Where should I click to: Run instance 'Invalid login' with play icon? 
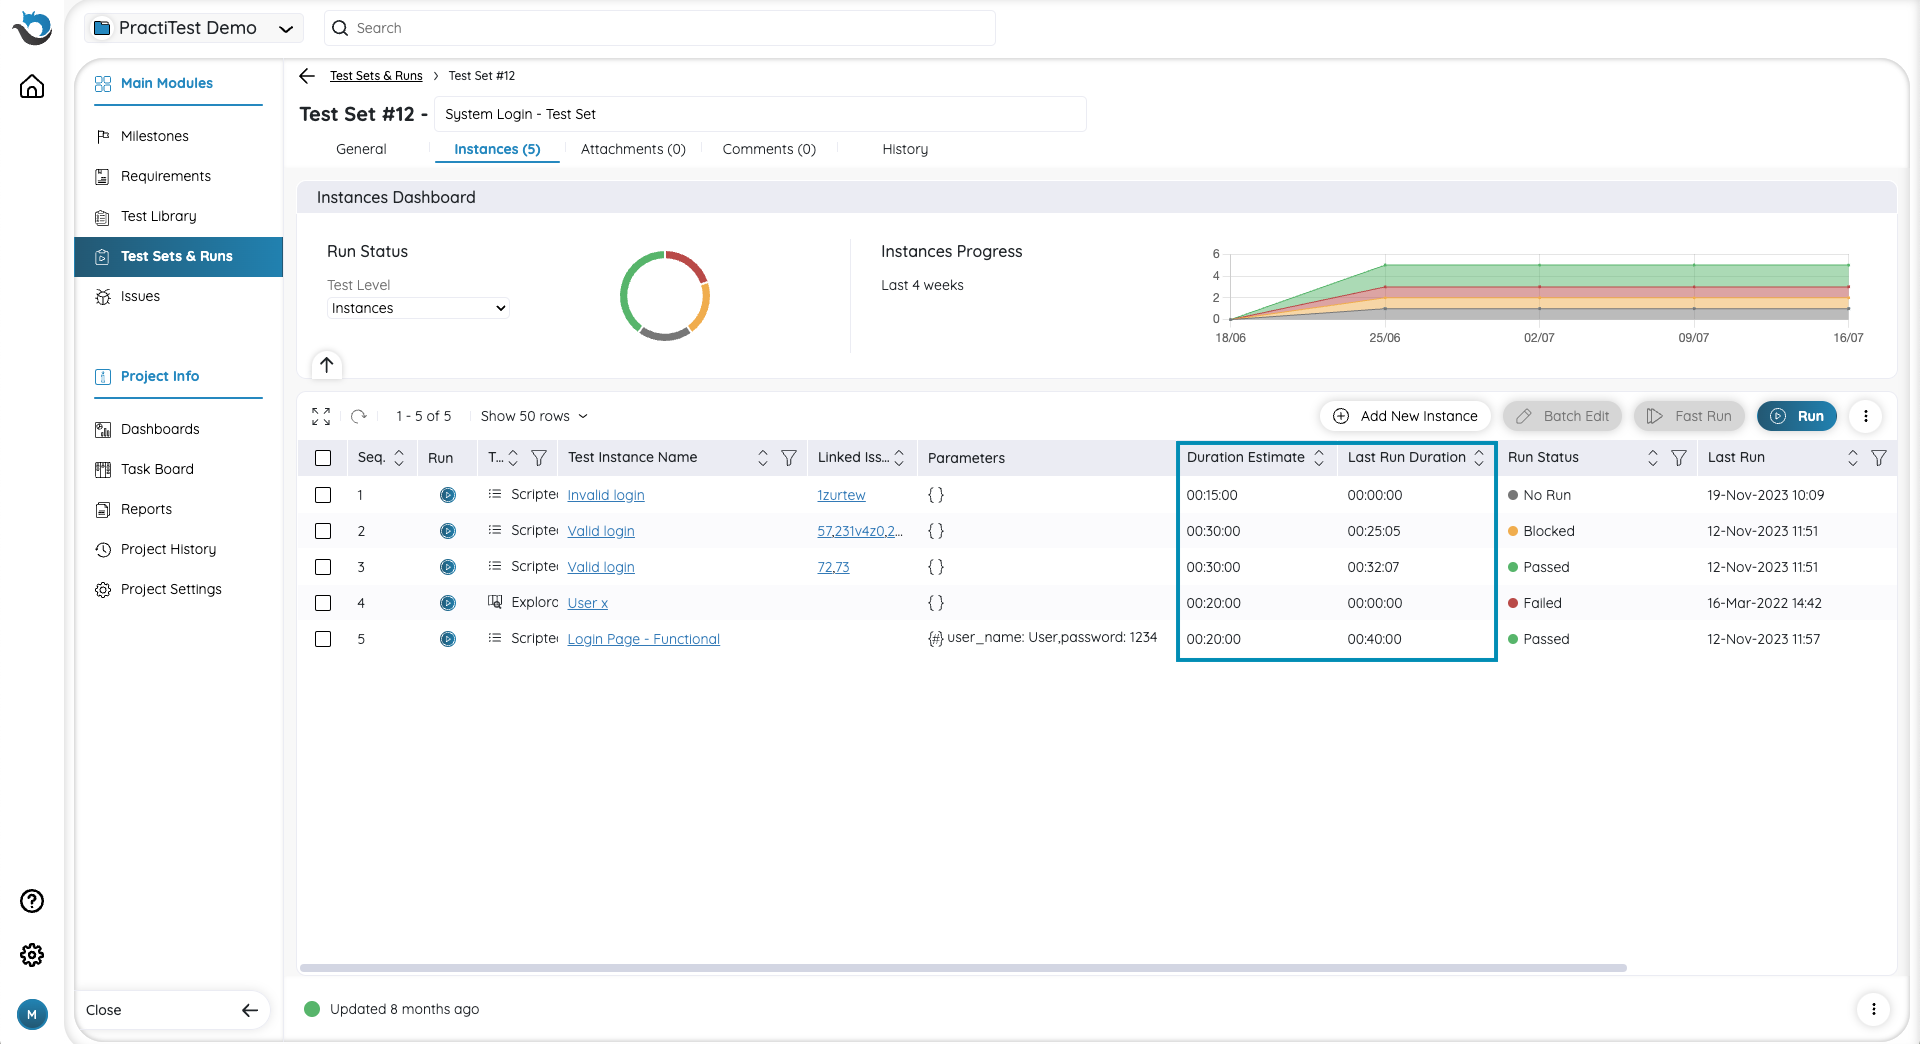pos(448,495)
